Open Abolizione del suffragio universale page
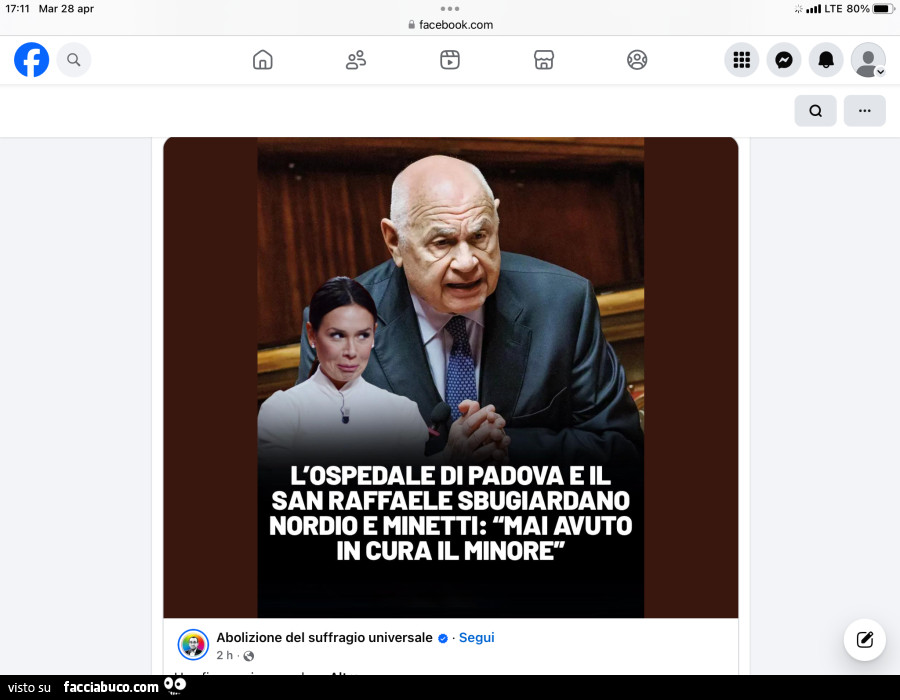 pos(324,637)
